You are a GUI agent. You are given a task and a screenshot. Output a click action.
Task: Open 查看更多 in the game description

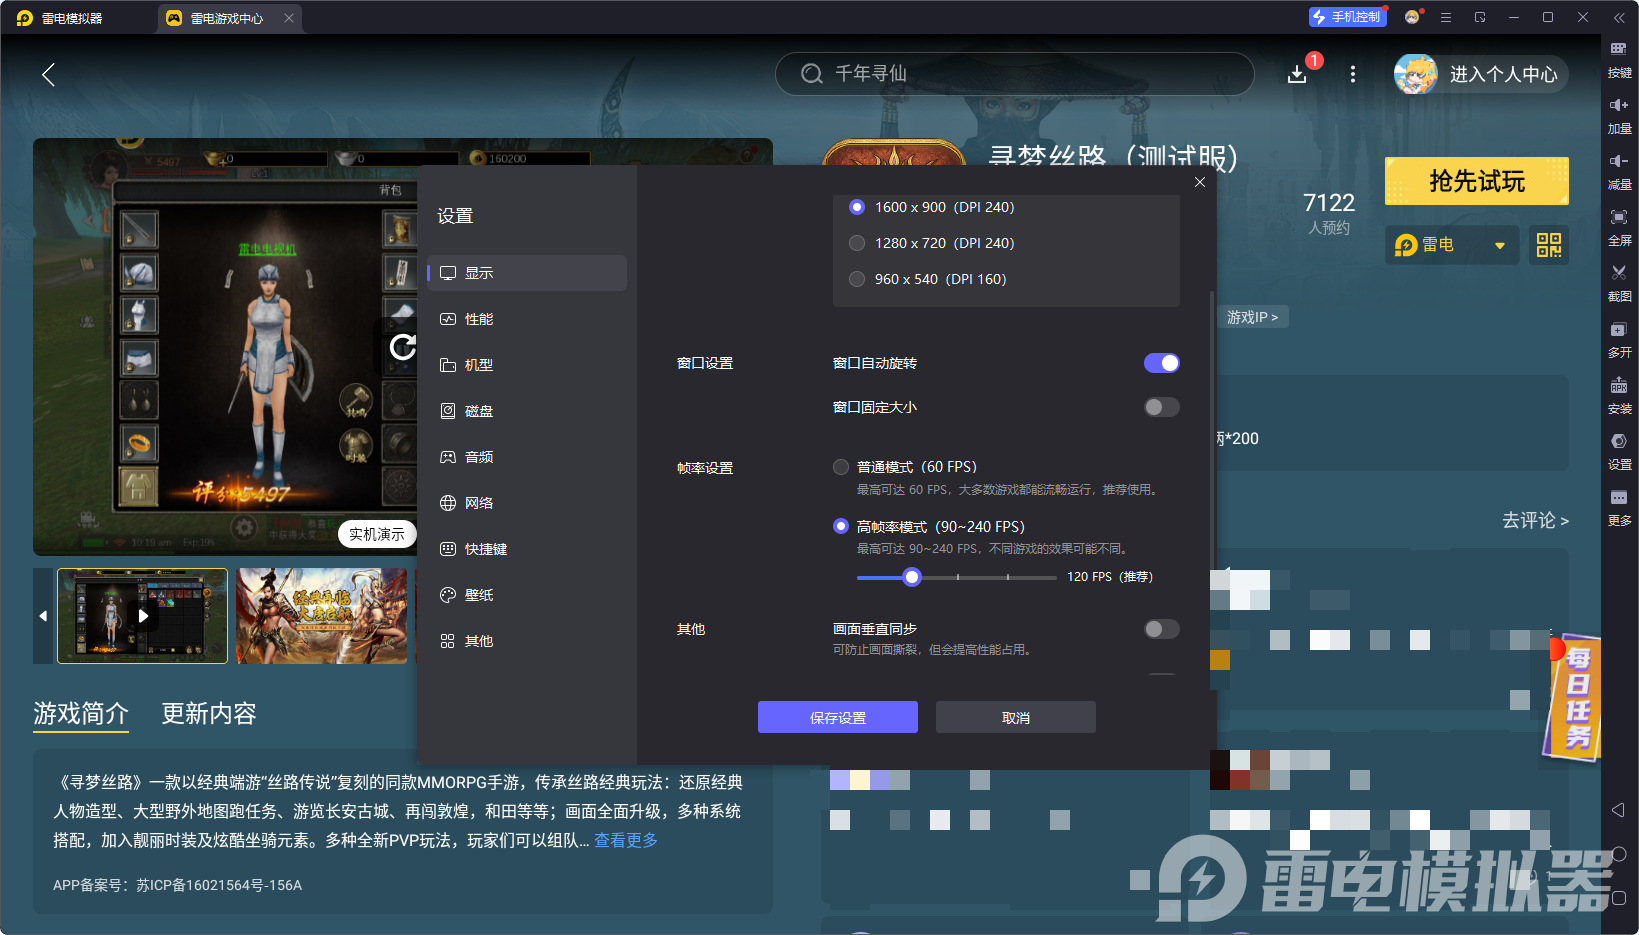(x=625, y=840)
